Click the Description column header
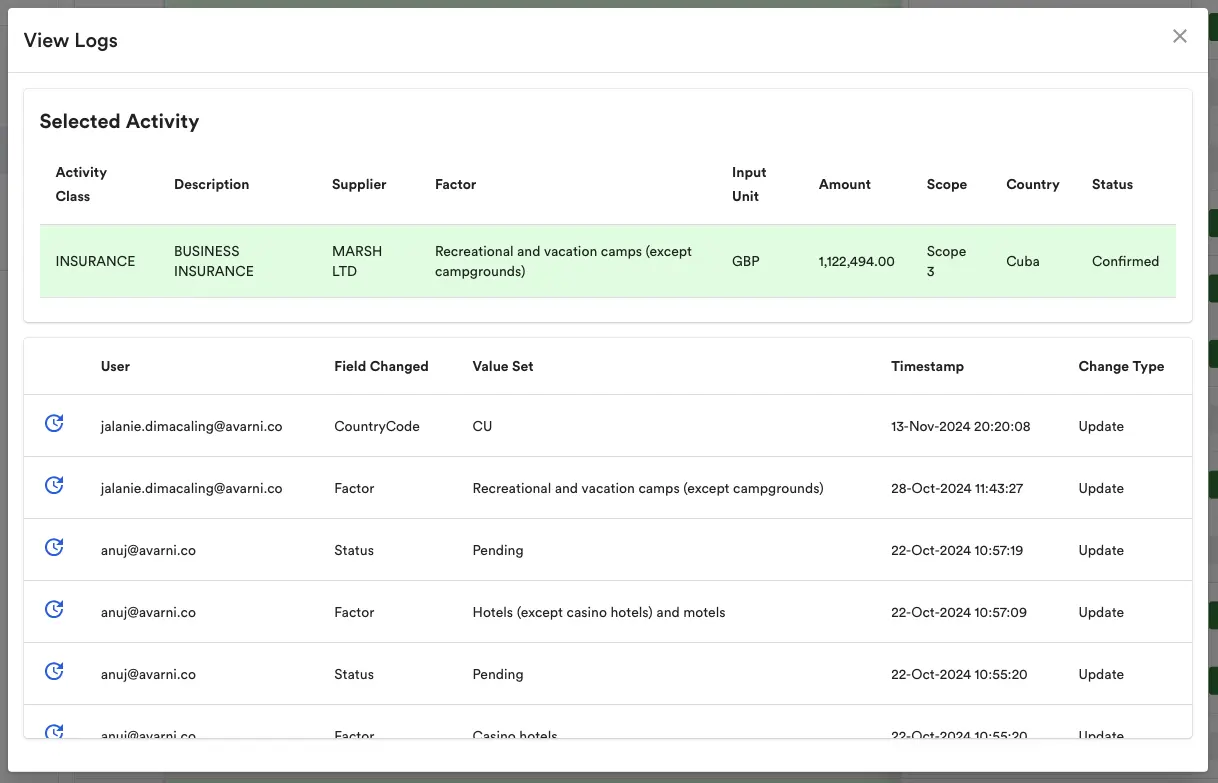The width and height of the screenshot is (1218, 783). [x=211, y=184]
